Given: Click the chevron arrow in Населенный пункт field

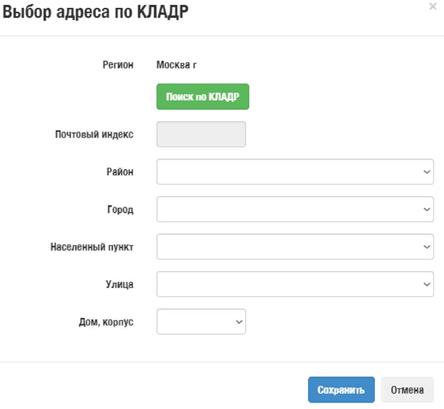Looking at the screenshot, I should click(427, 247).
